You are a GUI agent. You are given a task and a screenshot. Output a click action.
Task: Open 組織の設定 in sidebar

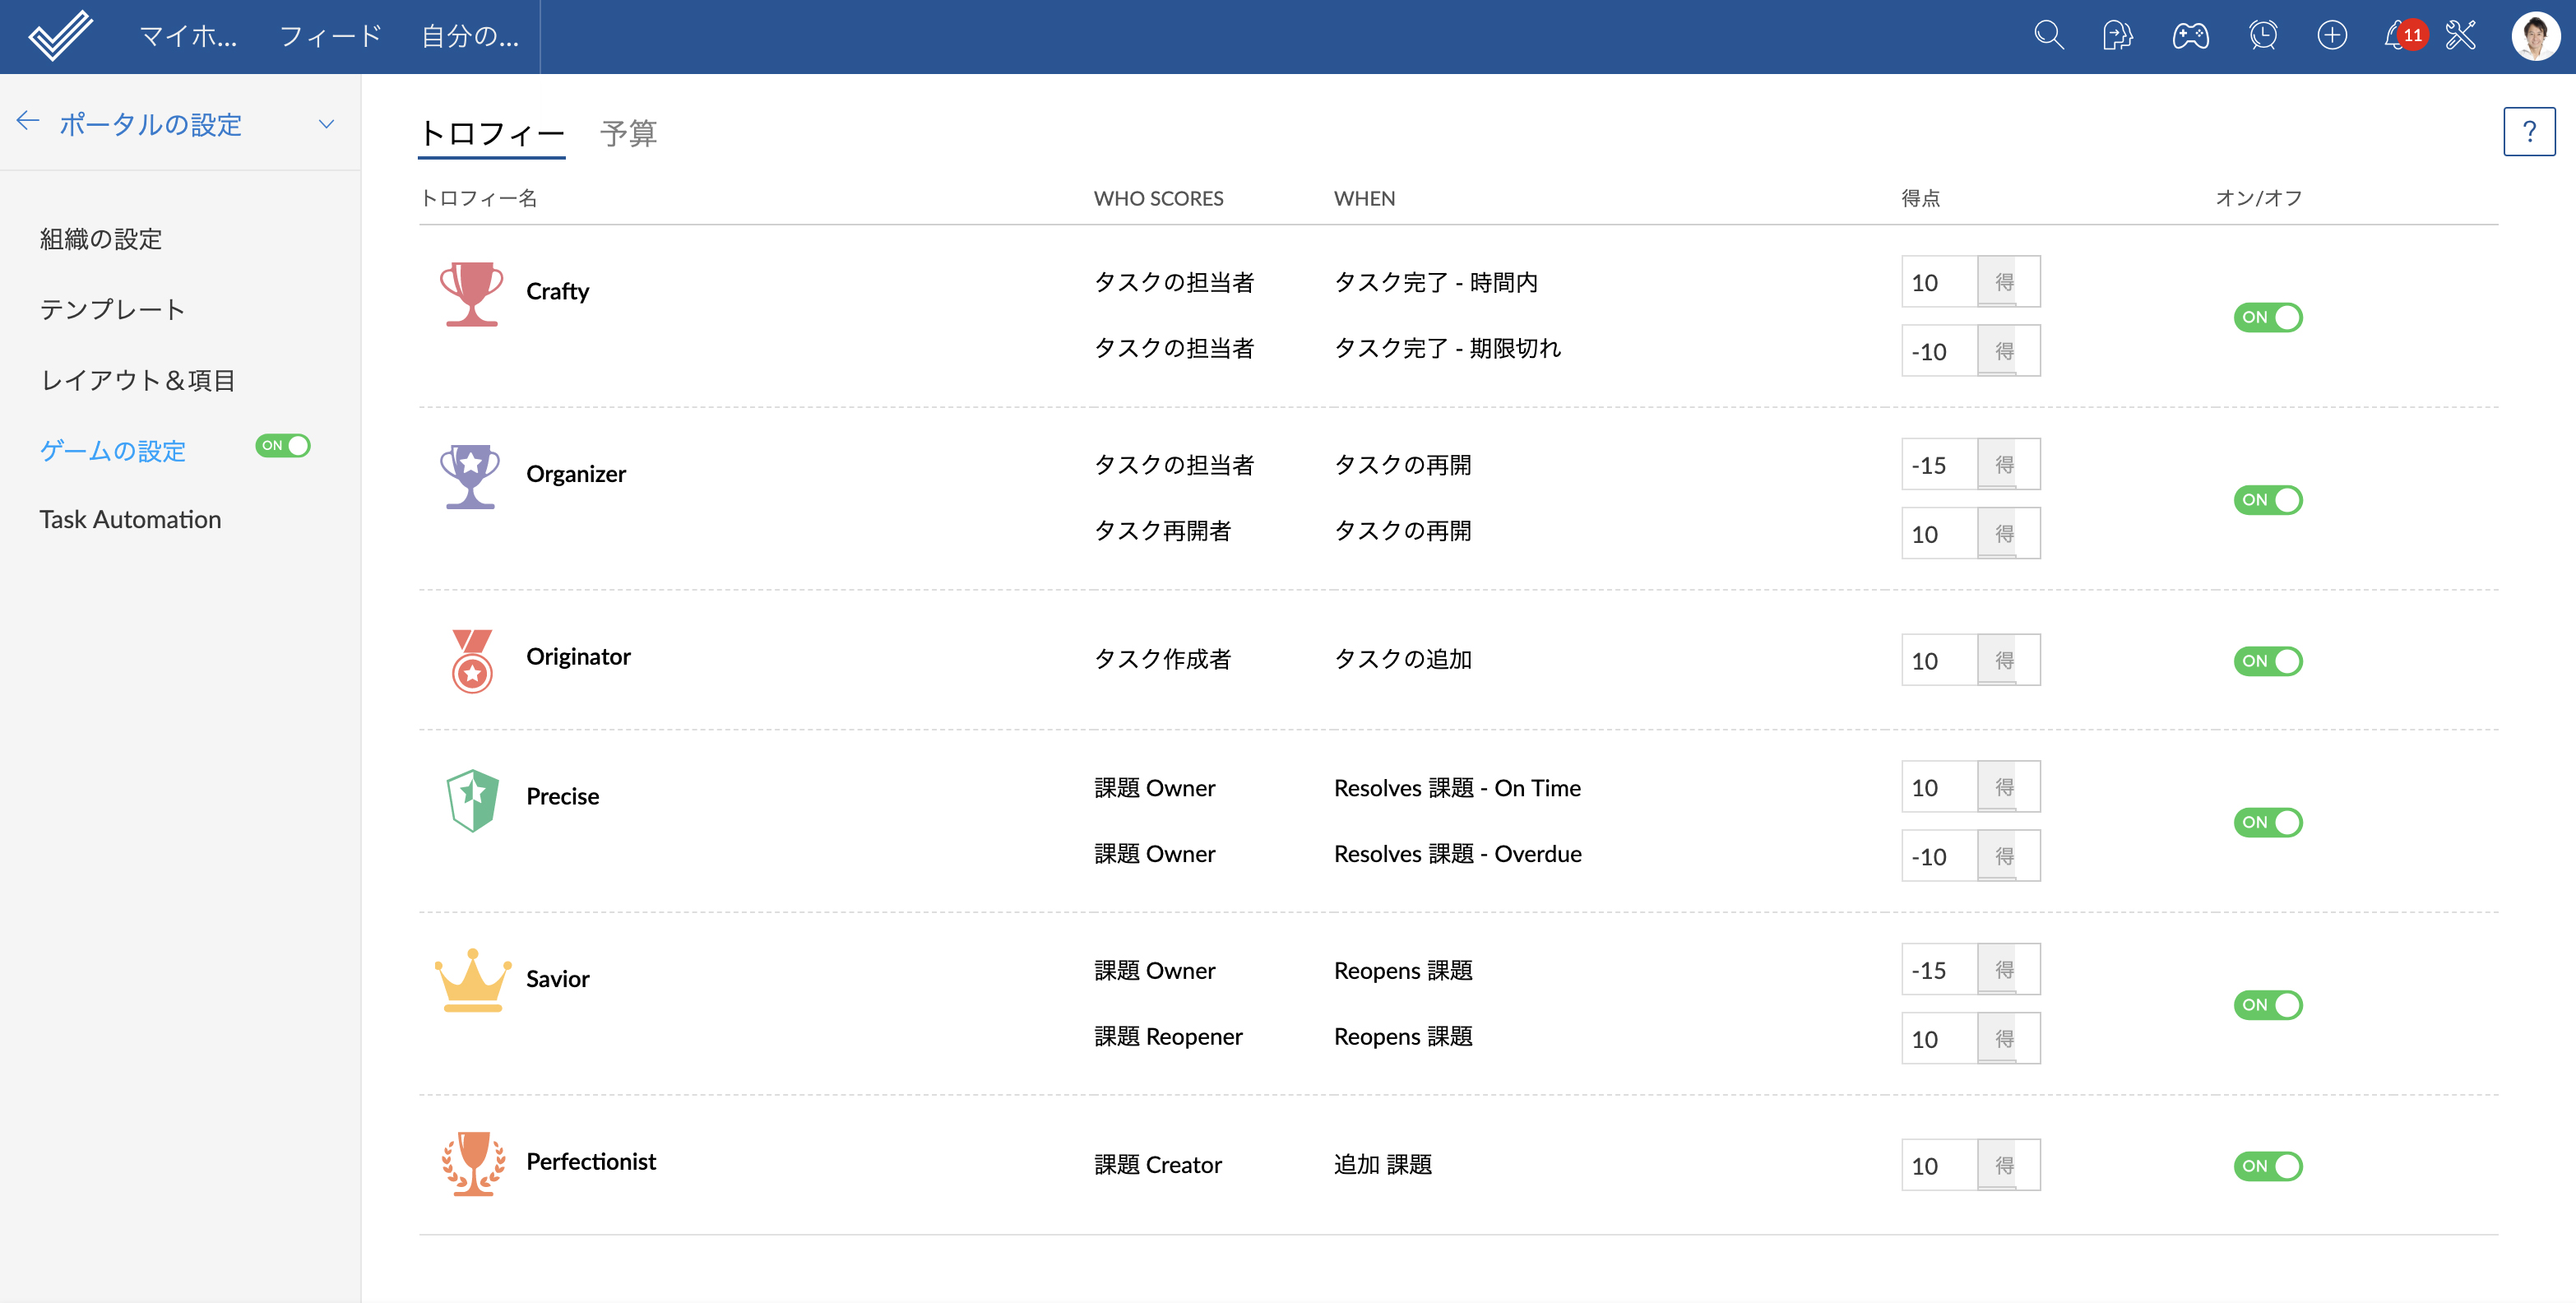100,239
